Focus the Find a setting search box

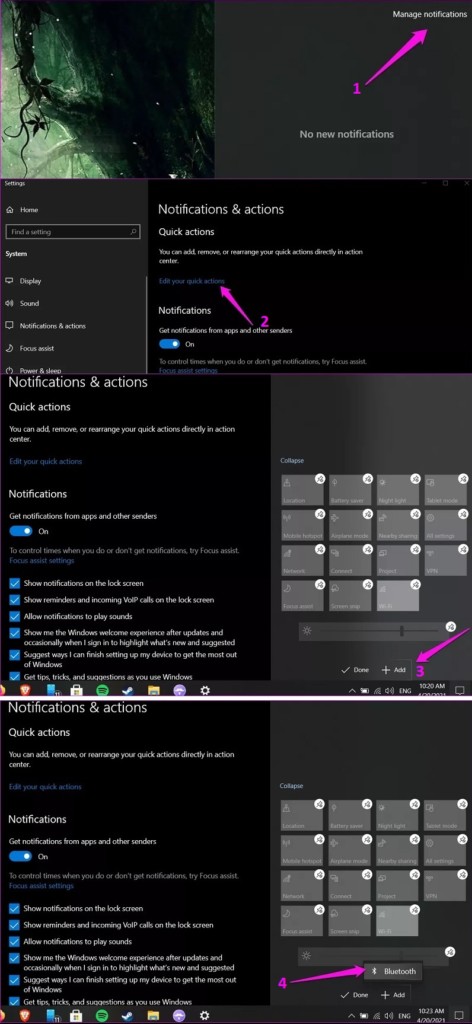tap(72, 232)
